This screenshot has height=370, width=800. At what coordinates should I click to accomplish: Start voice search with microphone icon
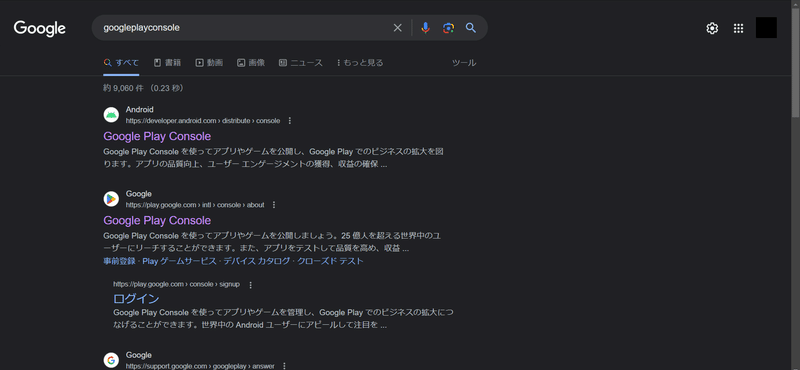click(x=426, y=28)
